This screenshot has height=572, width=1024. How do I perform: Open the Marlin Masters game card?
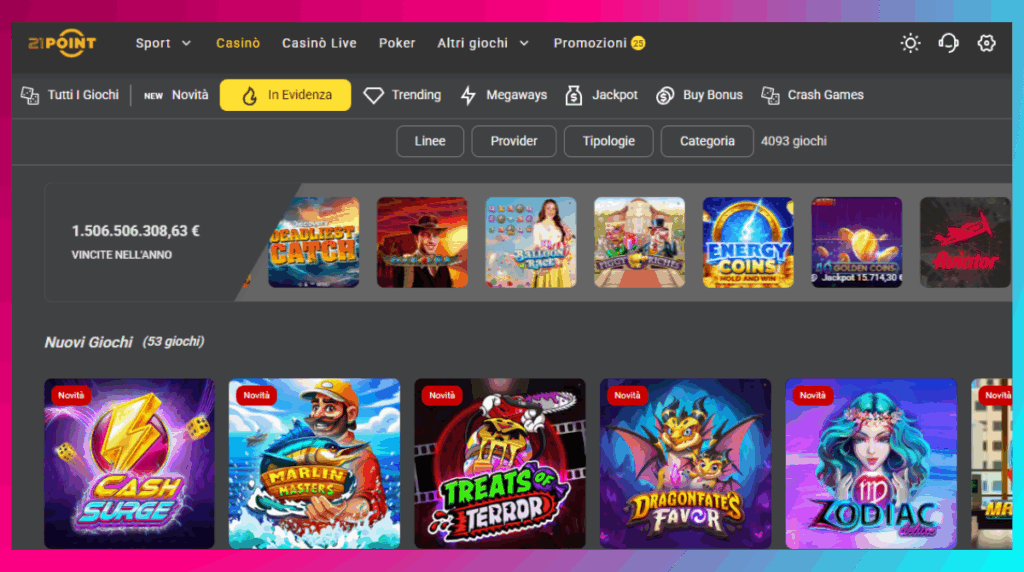point(314,464)
